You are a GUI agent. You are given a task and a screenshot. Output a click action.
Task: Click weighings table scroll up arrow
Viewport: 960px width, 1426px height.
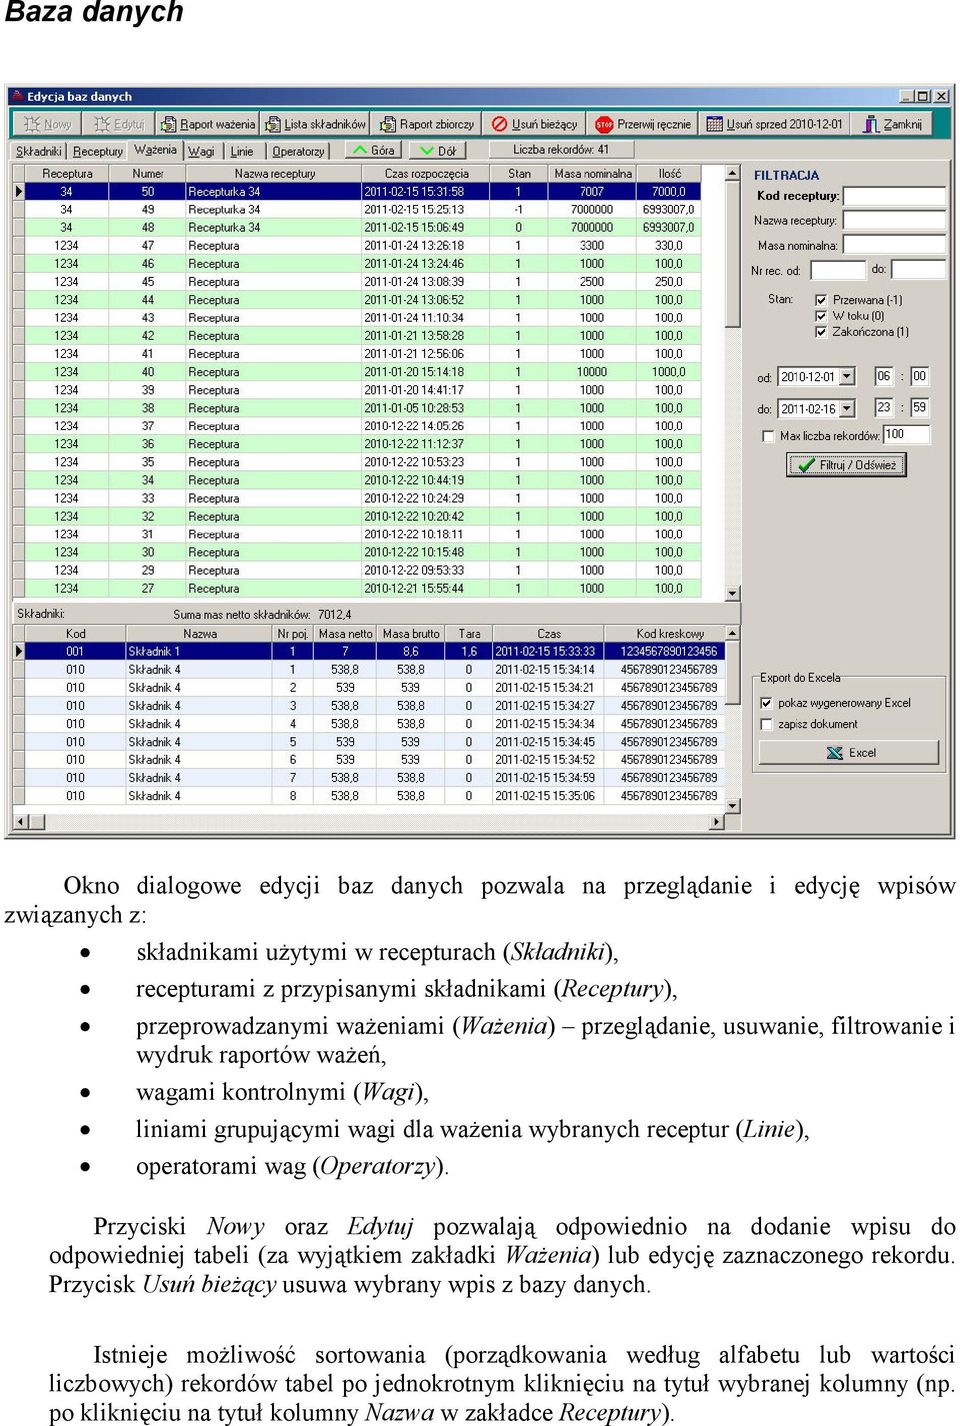733,174
